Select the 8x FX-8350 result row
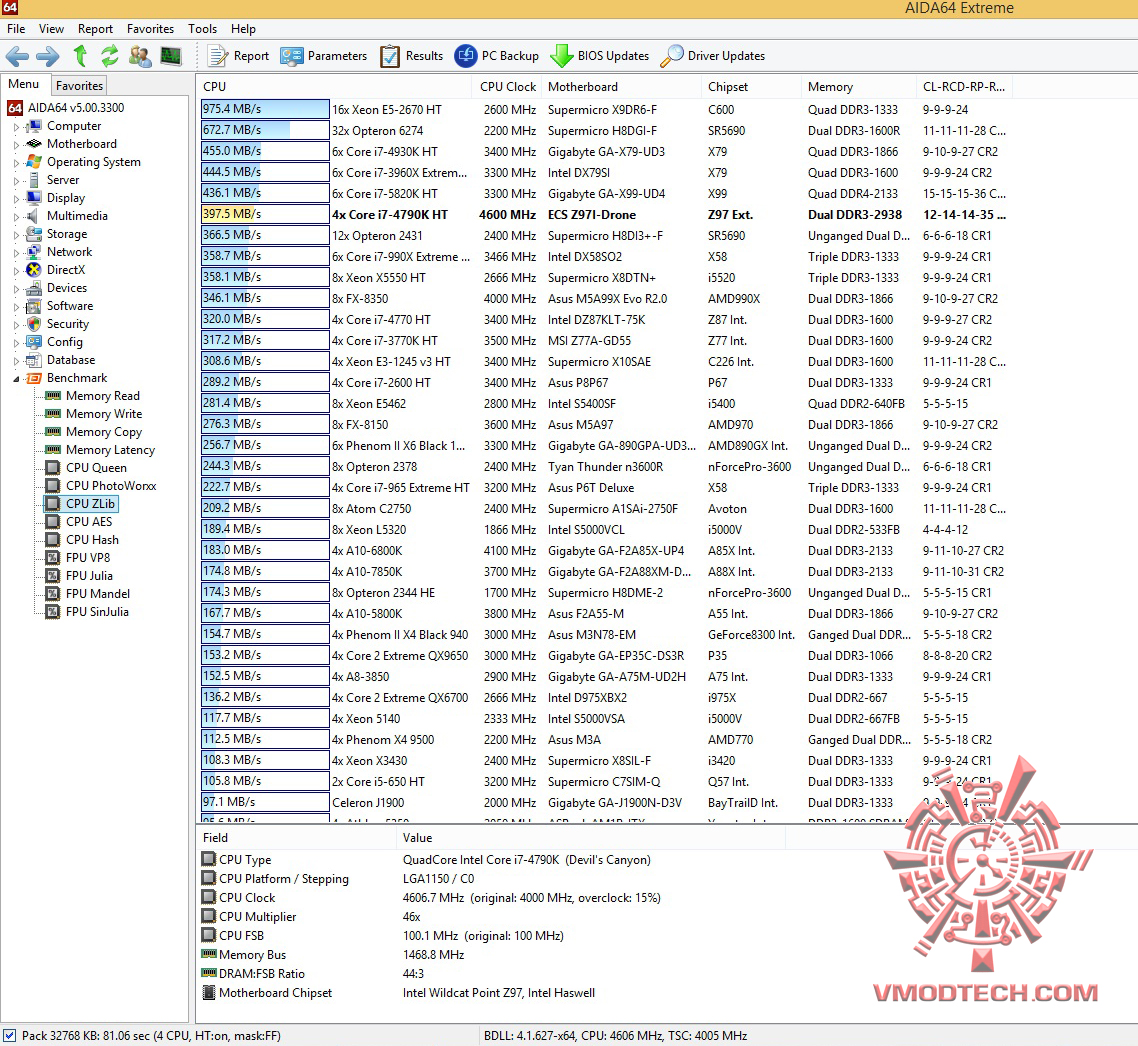The height and width of the screenshot is (1046, 1138). [x=606, y=299]
